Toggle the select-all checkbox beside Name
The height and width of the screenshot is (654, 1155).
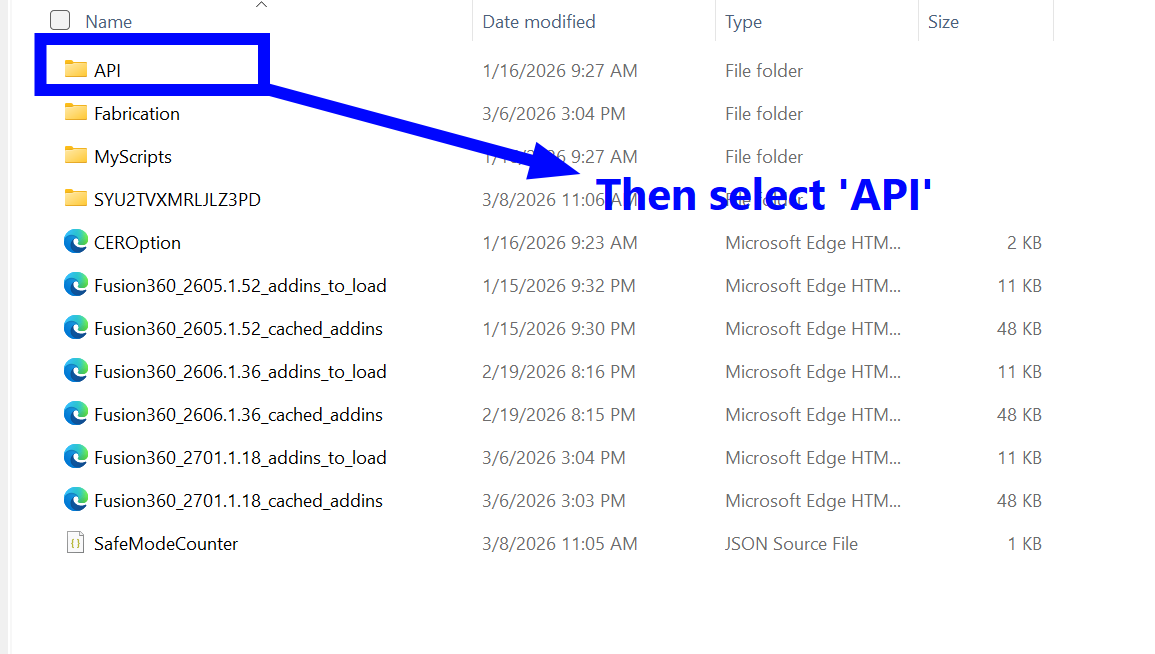coord(60,20)
